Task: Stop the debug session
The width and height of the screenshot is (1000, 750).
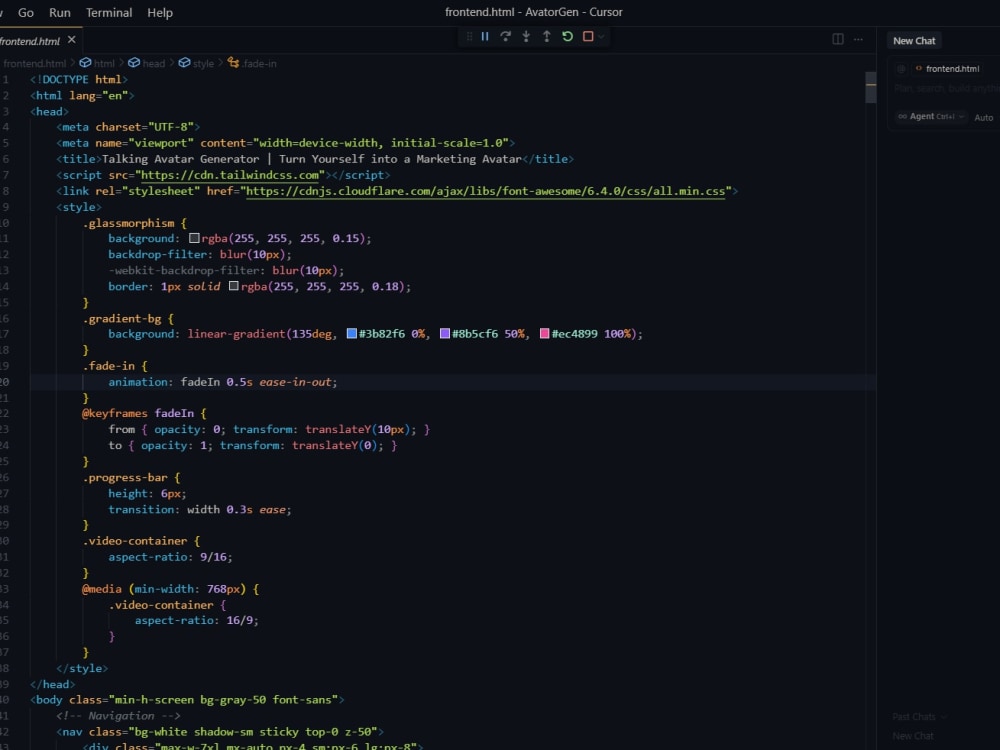Action: point(588,36)
